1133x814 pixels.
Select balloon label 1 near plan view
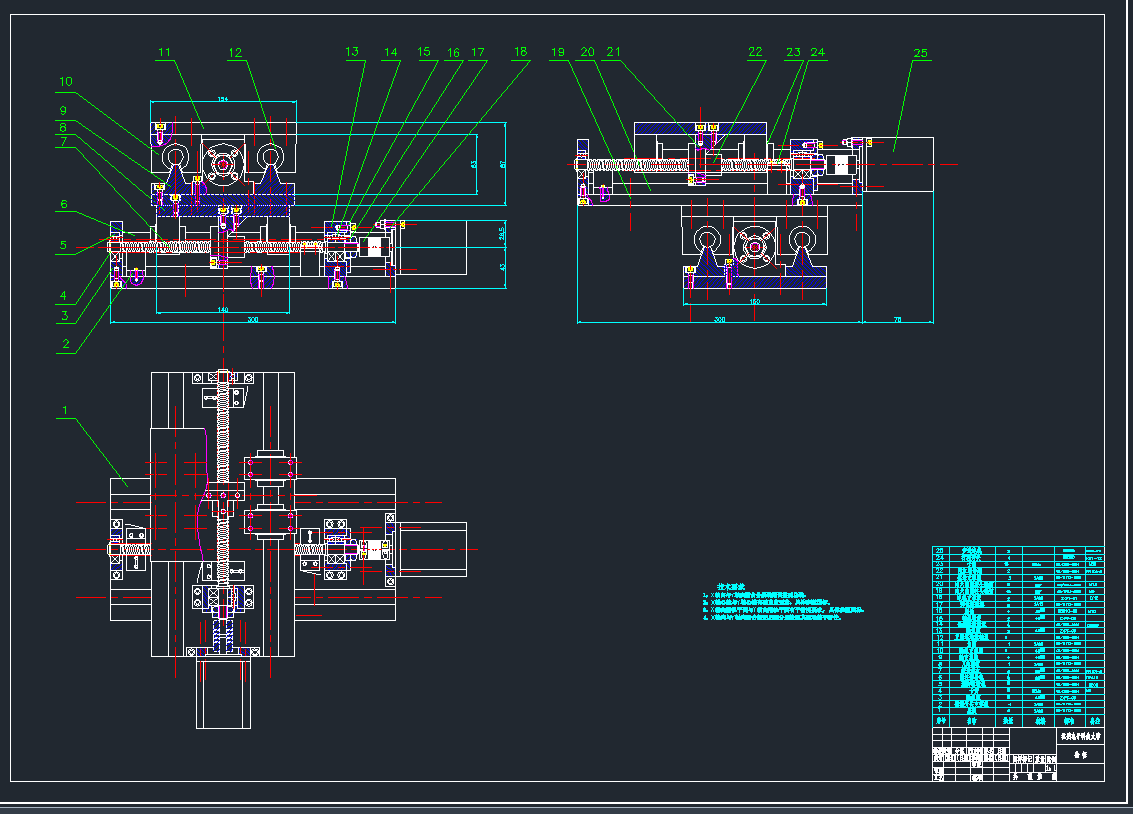click(x=66, y=410)
